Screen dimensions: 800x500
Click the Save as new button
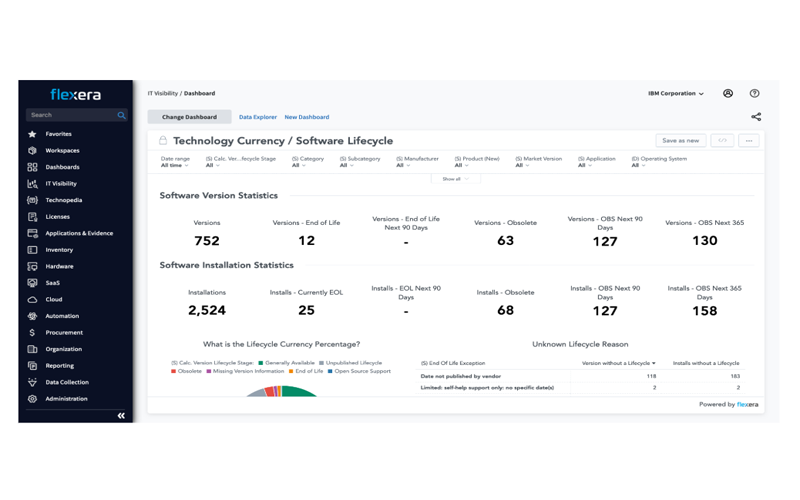[x=681, y=140]
